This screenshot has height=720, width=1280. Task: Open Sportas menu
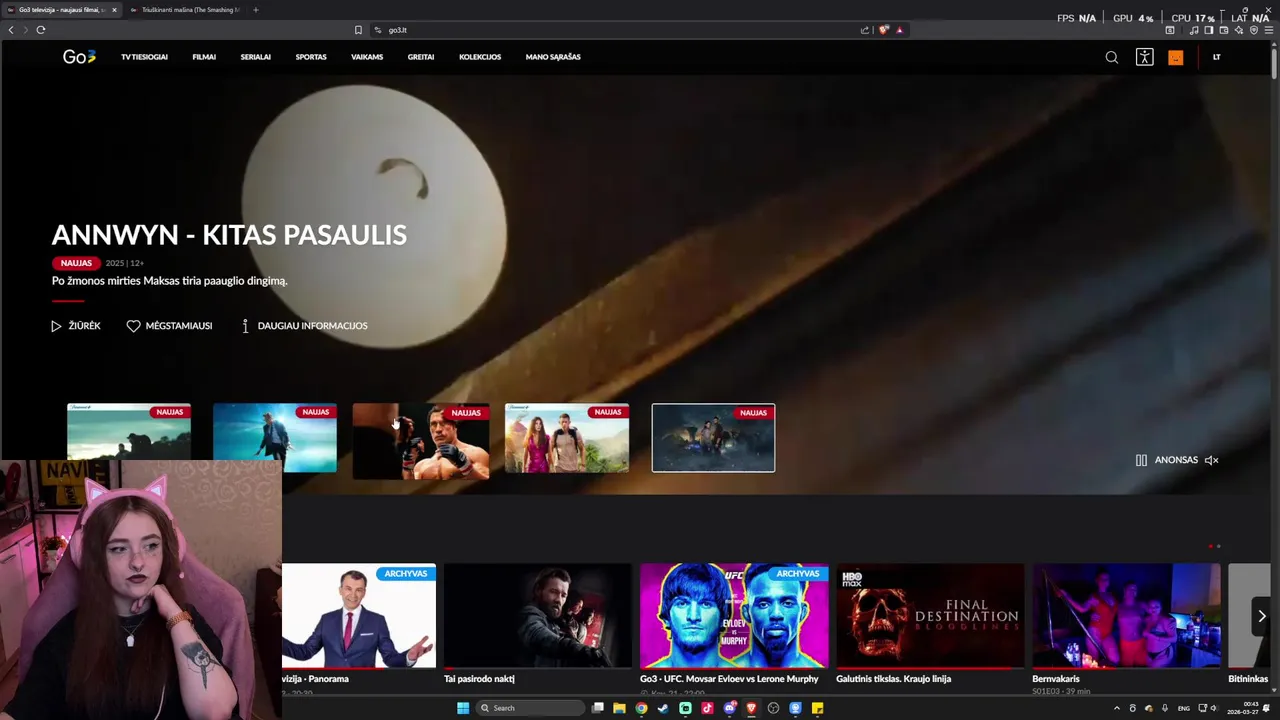pyautogui.click(x=311, y=57)
